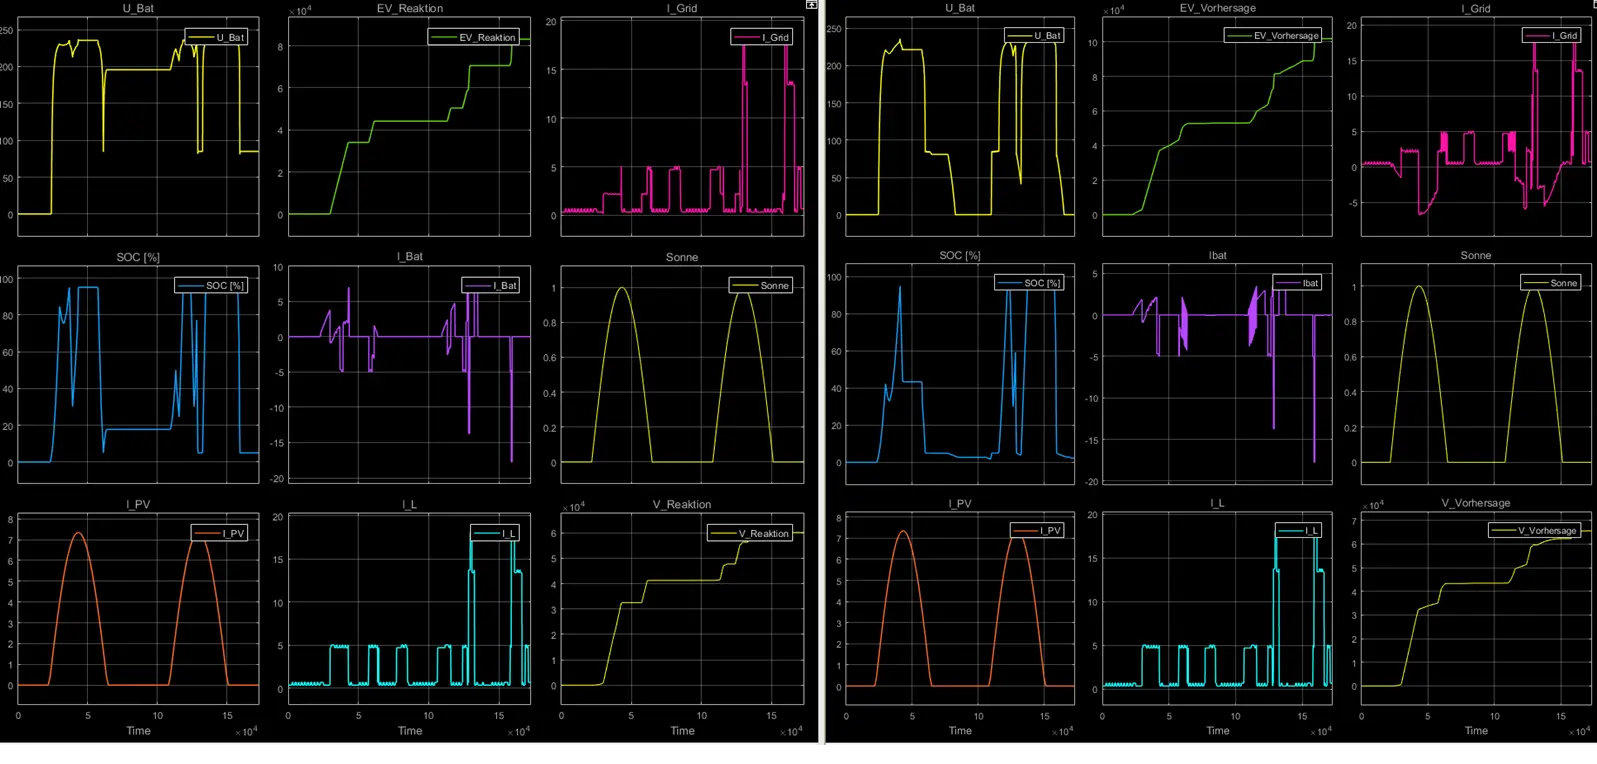Toggle I_L legend entry in the Vorhersage scope
This screenshot has width=1597, height=764.
click(1298, 530)
